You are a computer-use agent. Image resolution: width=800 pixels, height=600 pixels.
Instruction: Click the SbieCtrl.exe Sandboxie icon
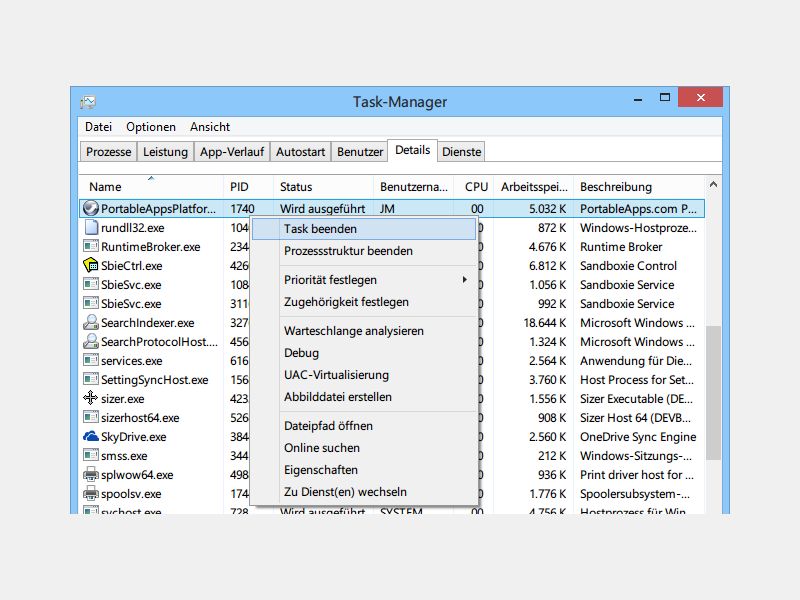(x=91, y=265)
